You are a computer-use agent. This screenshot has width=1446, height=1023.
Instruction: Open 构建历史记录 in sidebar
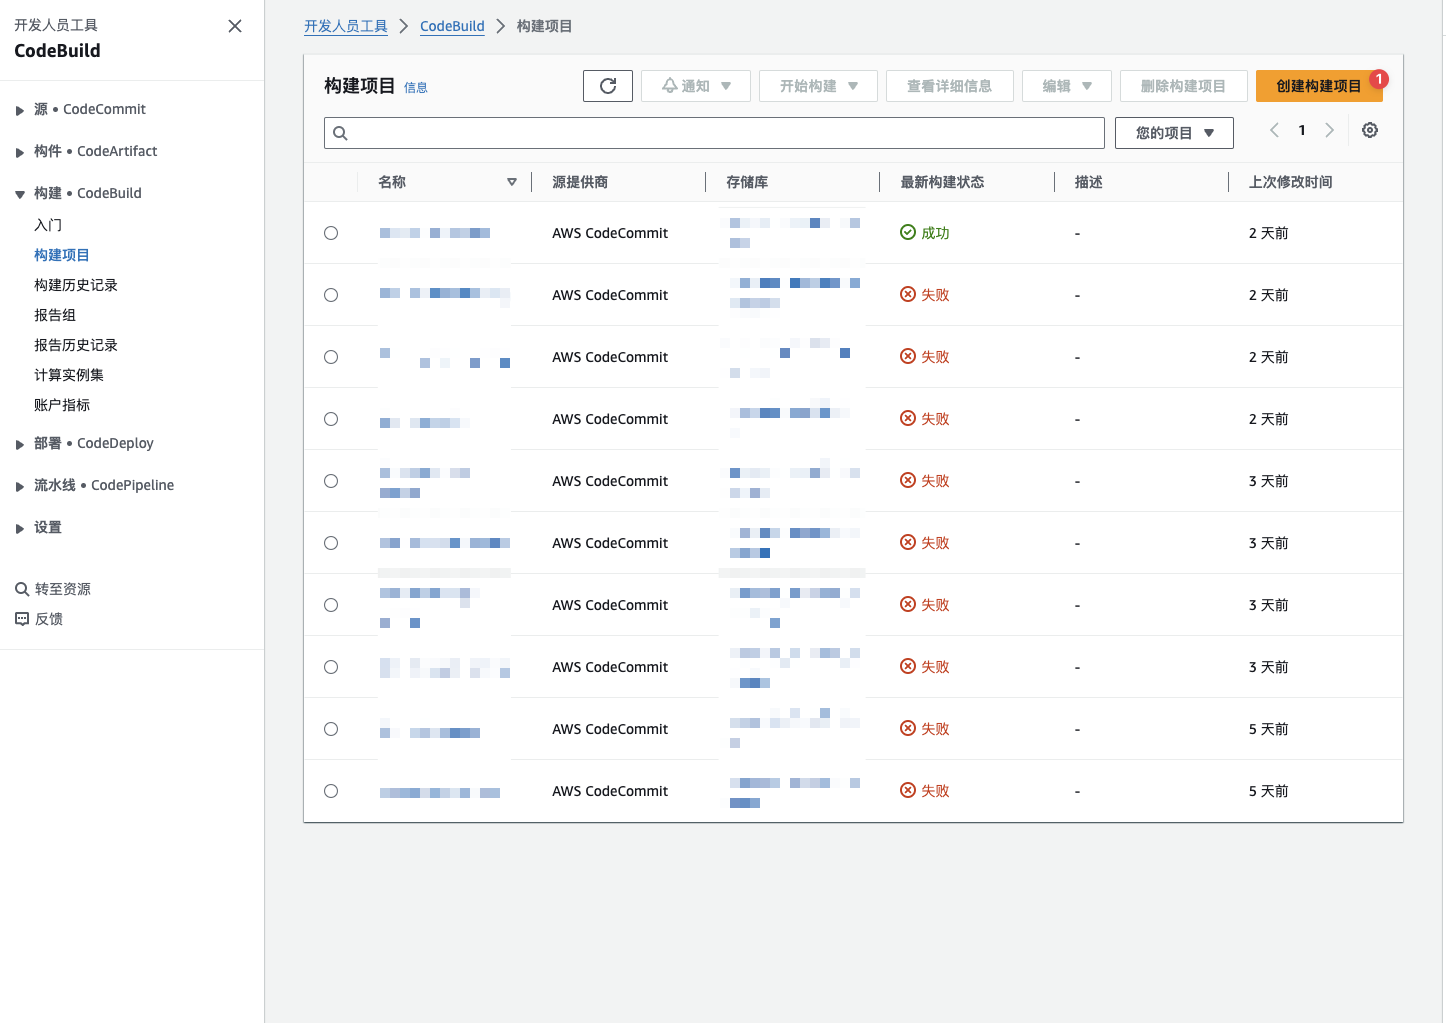(x=76, y=285)
